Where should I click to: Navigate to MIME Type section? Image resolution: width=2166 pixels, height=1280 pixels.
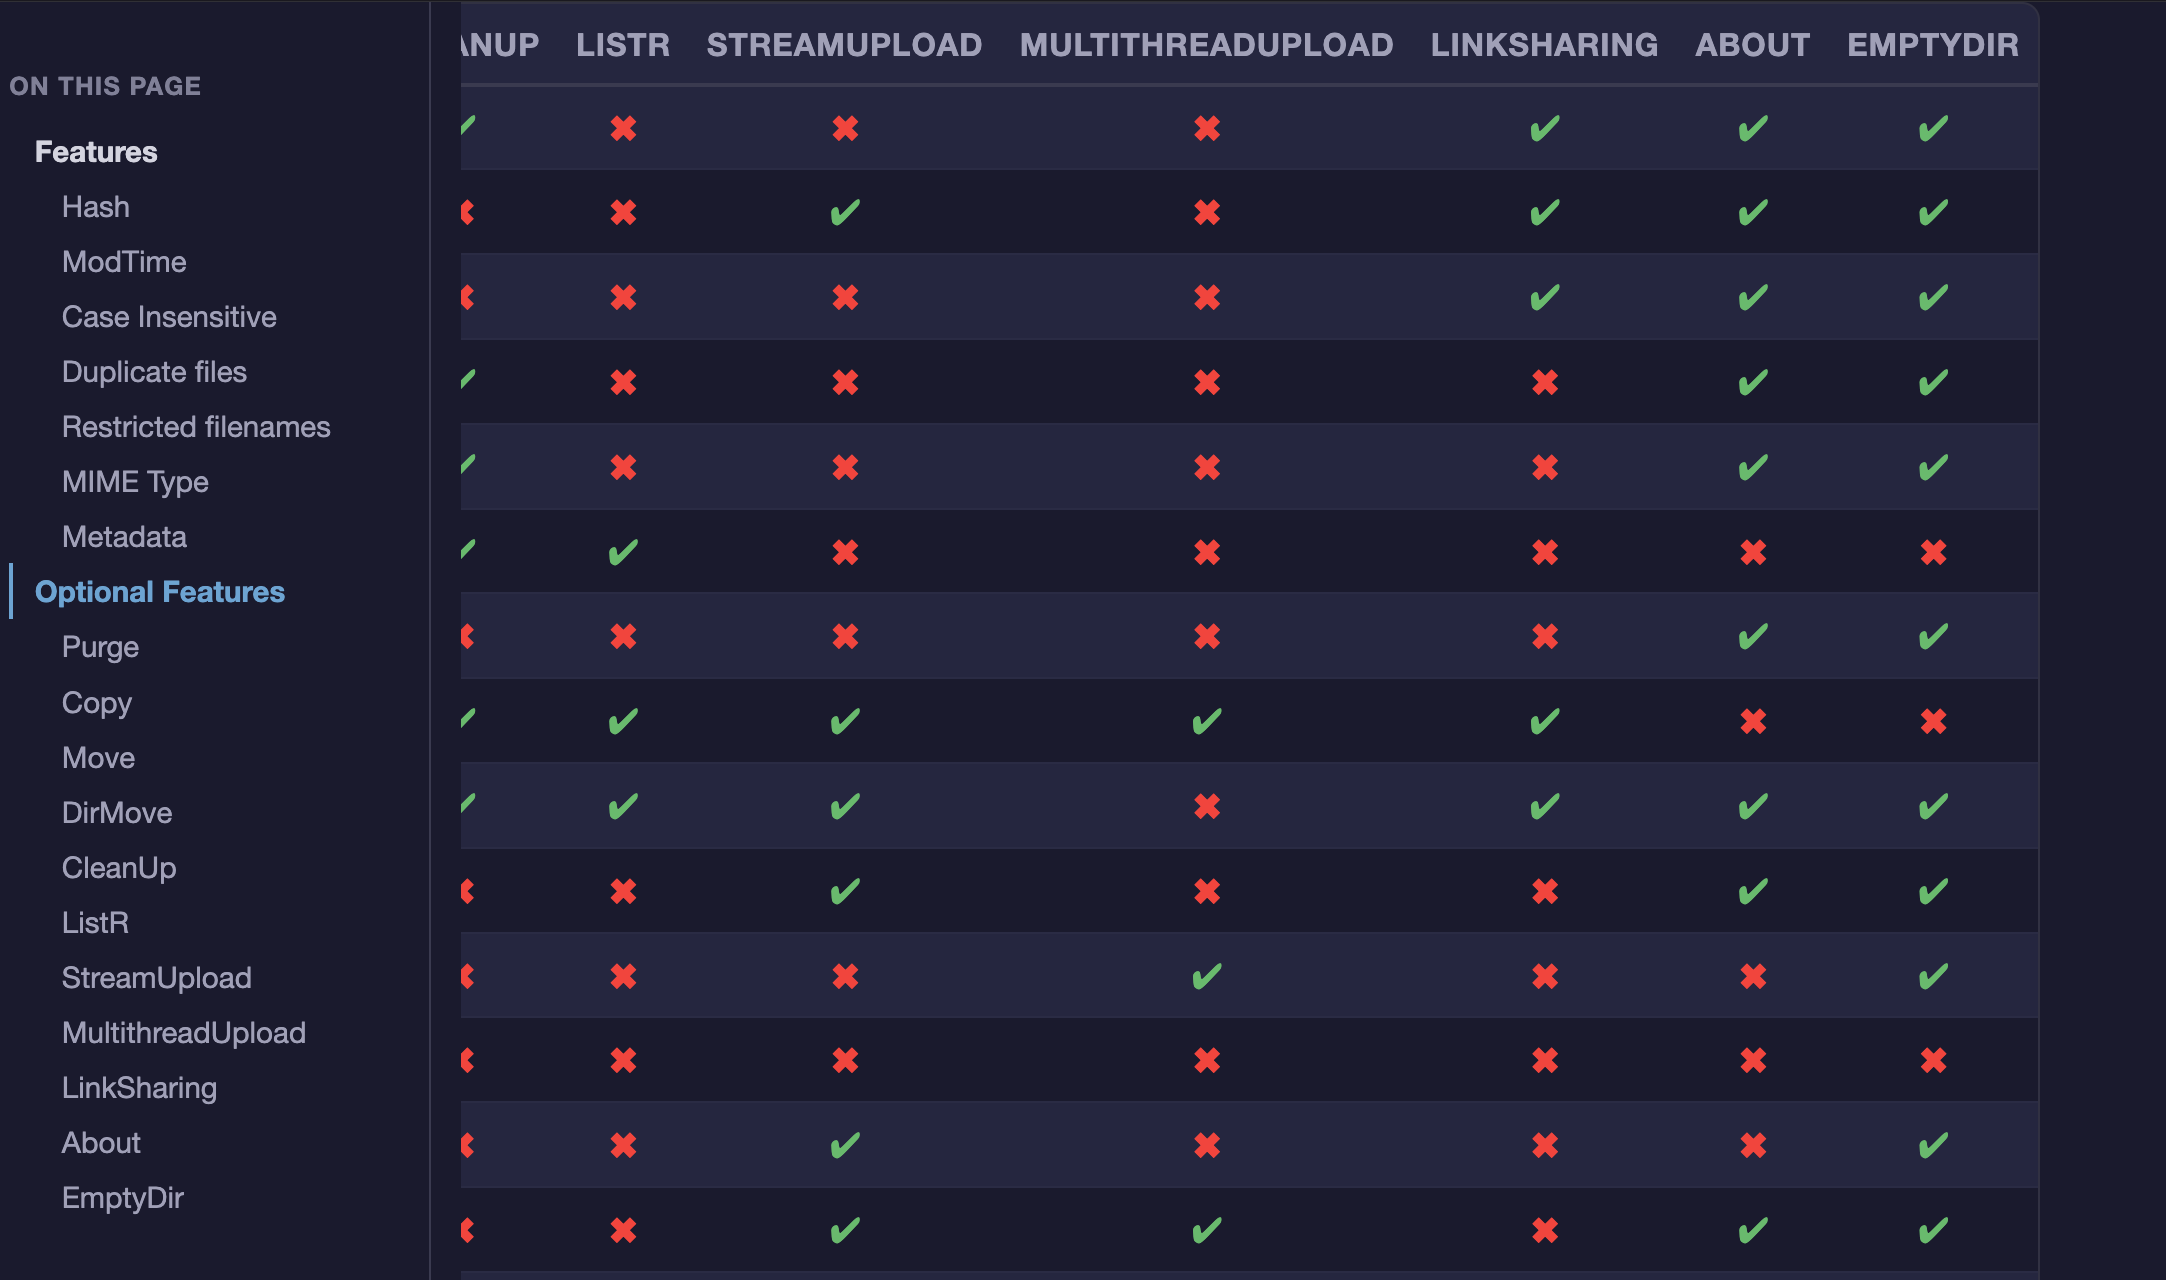point(135,482)
